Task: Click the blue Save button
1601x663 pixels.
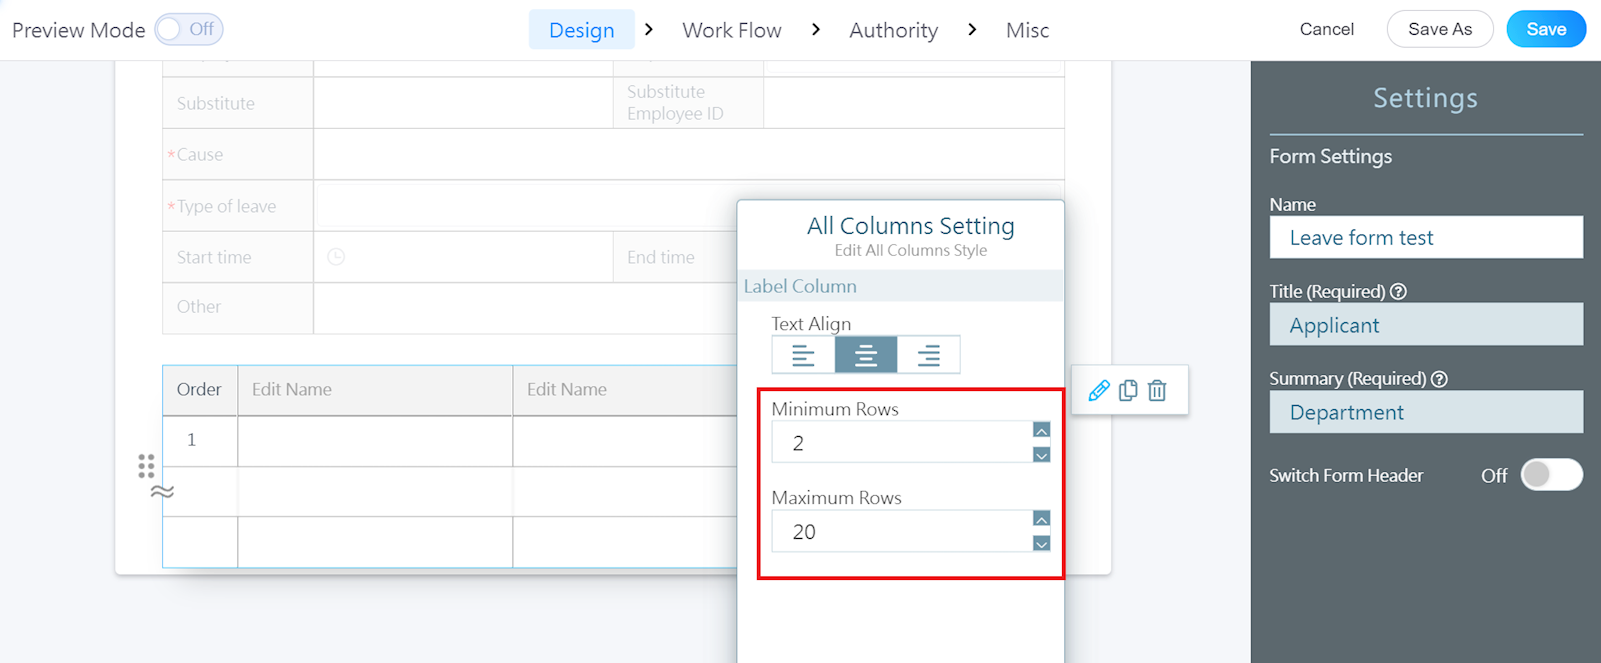Action: (1545, 29)
